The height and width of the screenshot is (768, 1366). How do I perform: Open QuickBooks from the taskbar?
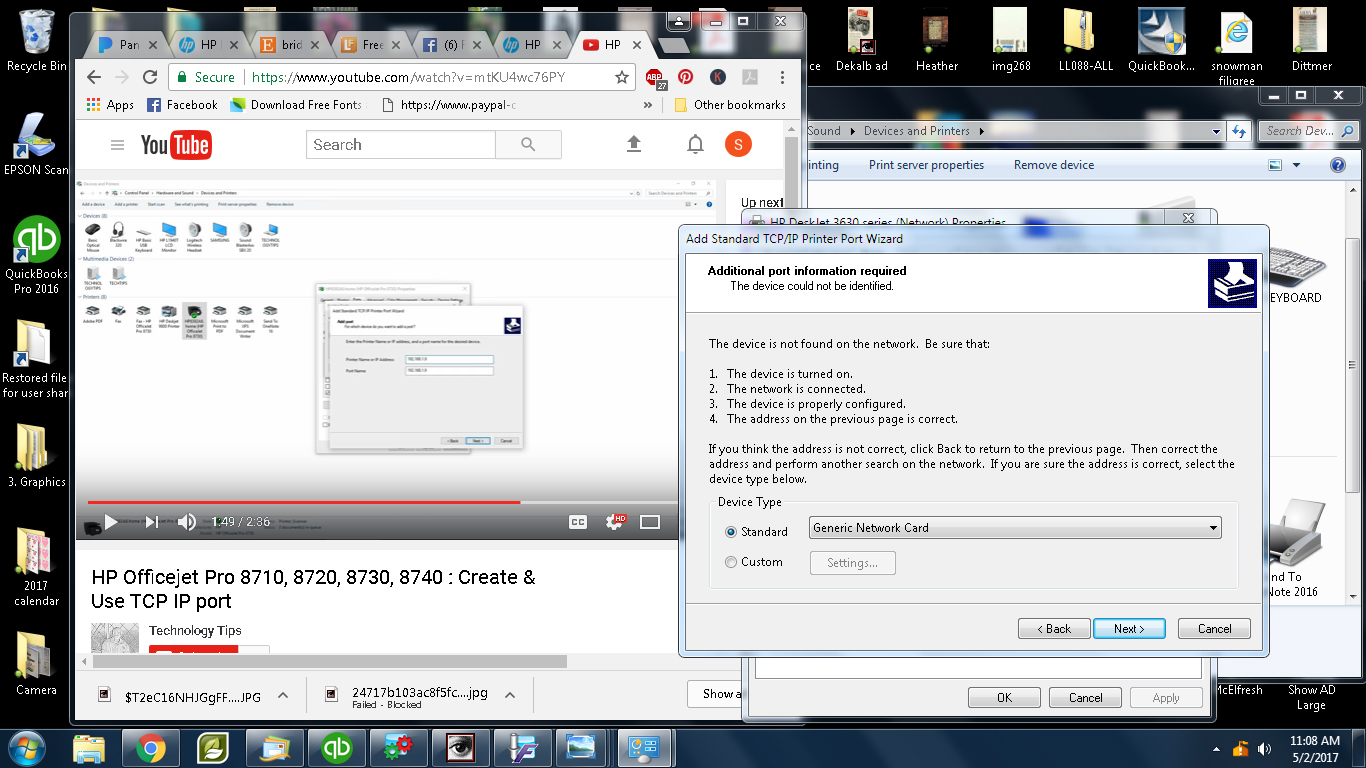[x=337, y=747]
